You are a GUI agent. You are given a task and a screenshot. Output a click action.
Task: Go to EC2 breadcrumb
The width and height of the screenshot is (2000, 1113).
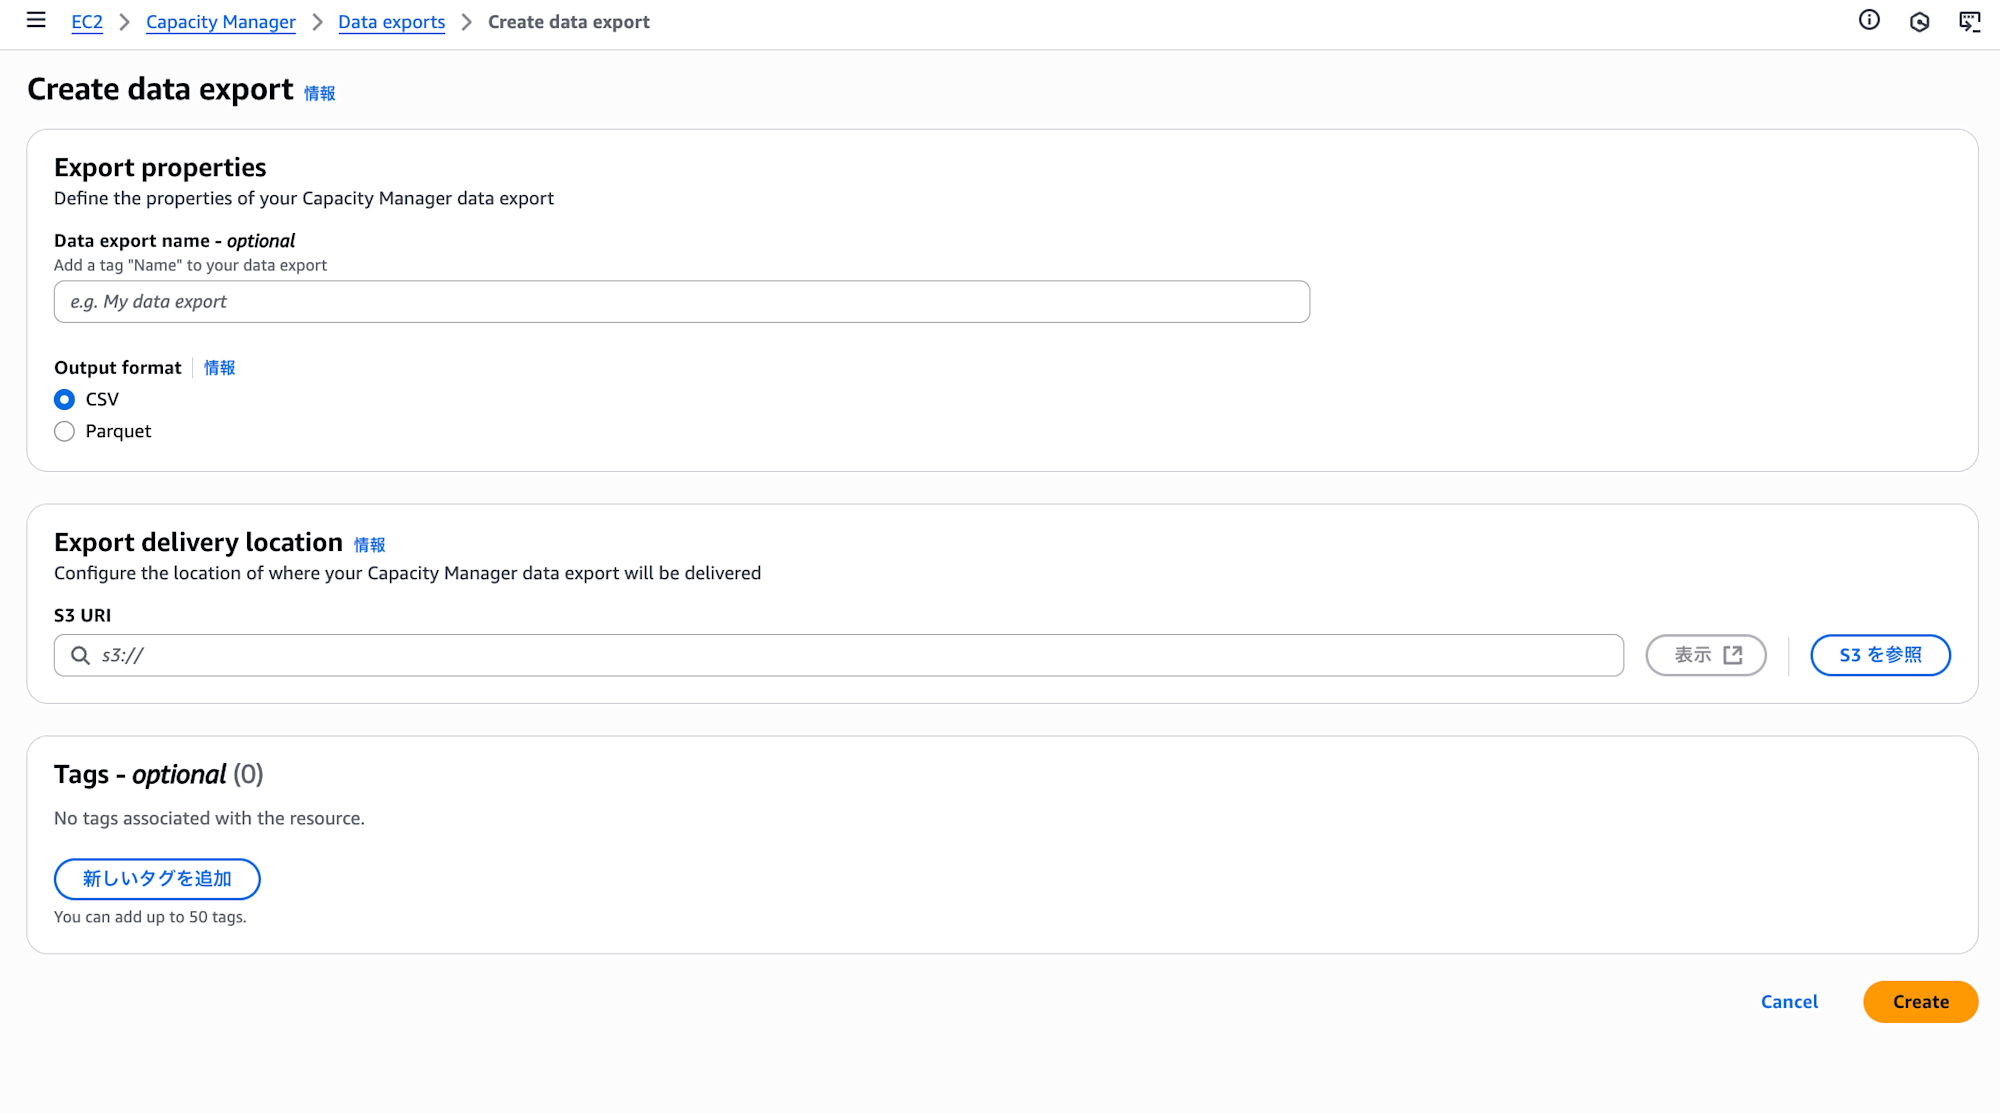87,22
